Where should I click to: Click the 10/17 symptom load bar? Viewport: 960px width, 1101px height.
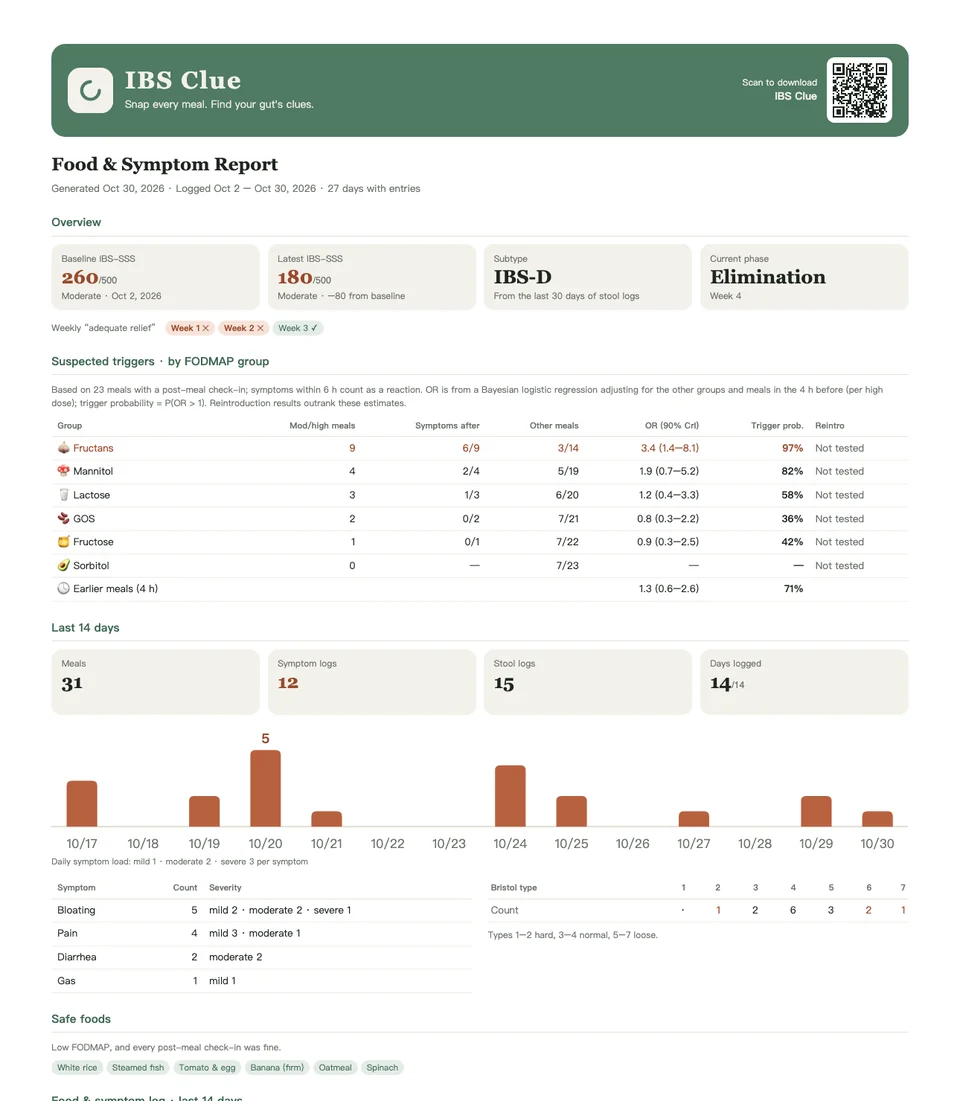82,803
